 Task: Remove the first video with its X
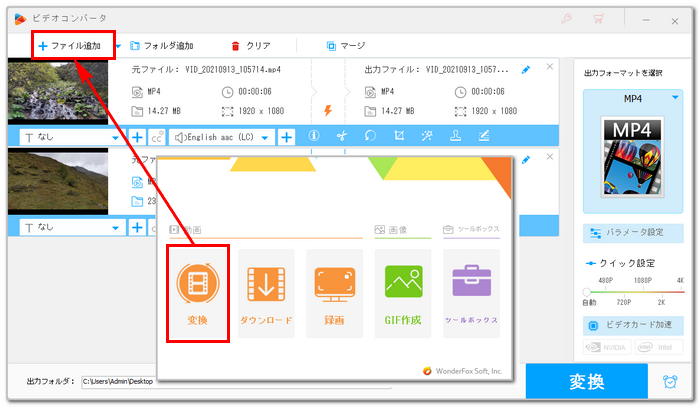(x=550, y=66)
